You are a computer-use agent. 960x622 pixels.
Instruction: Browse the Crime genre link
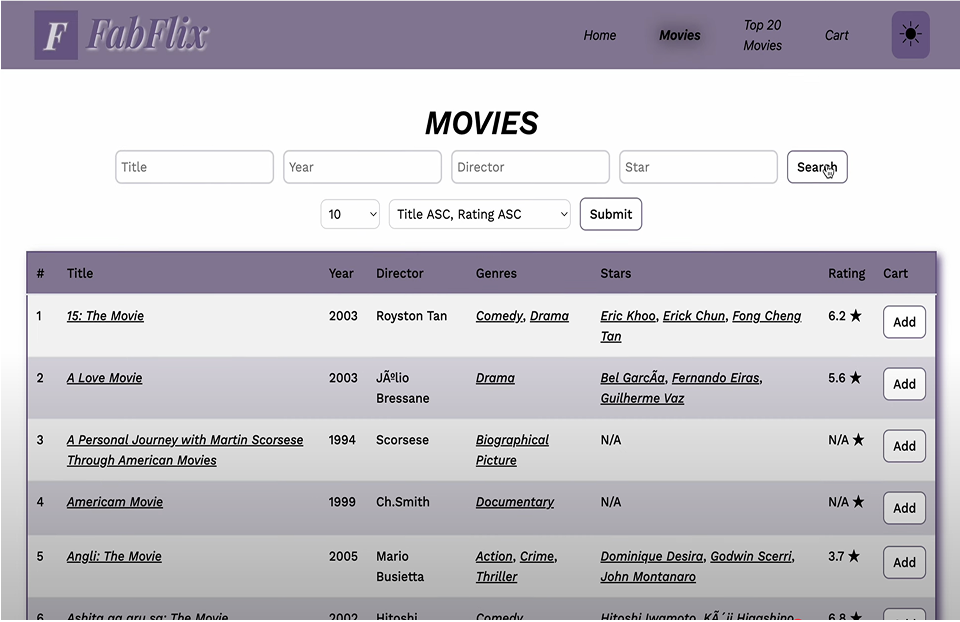(x=537, y=556)
